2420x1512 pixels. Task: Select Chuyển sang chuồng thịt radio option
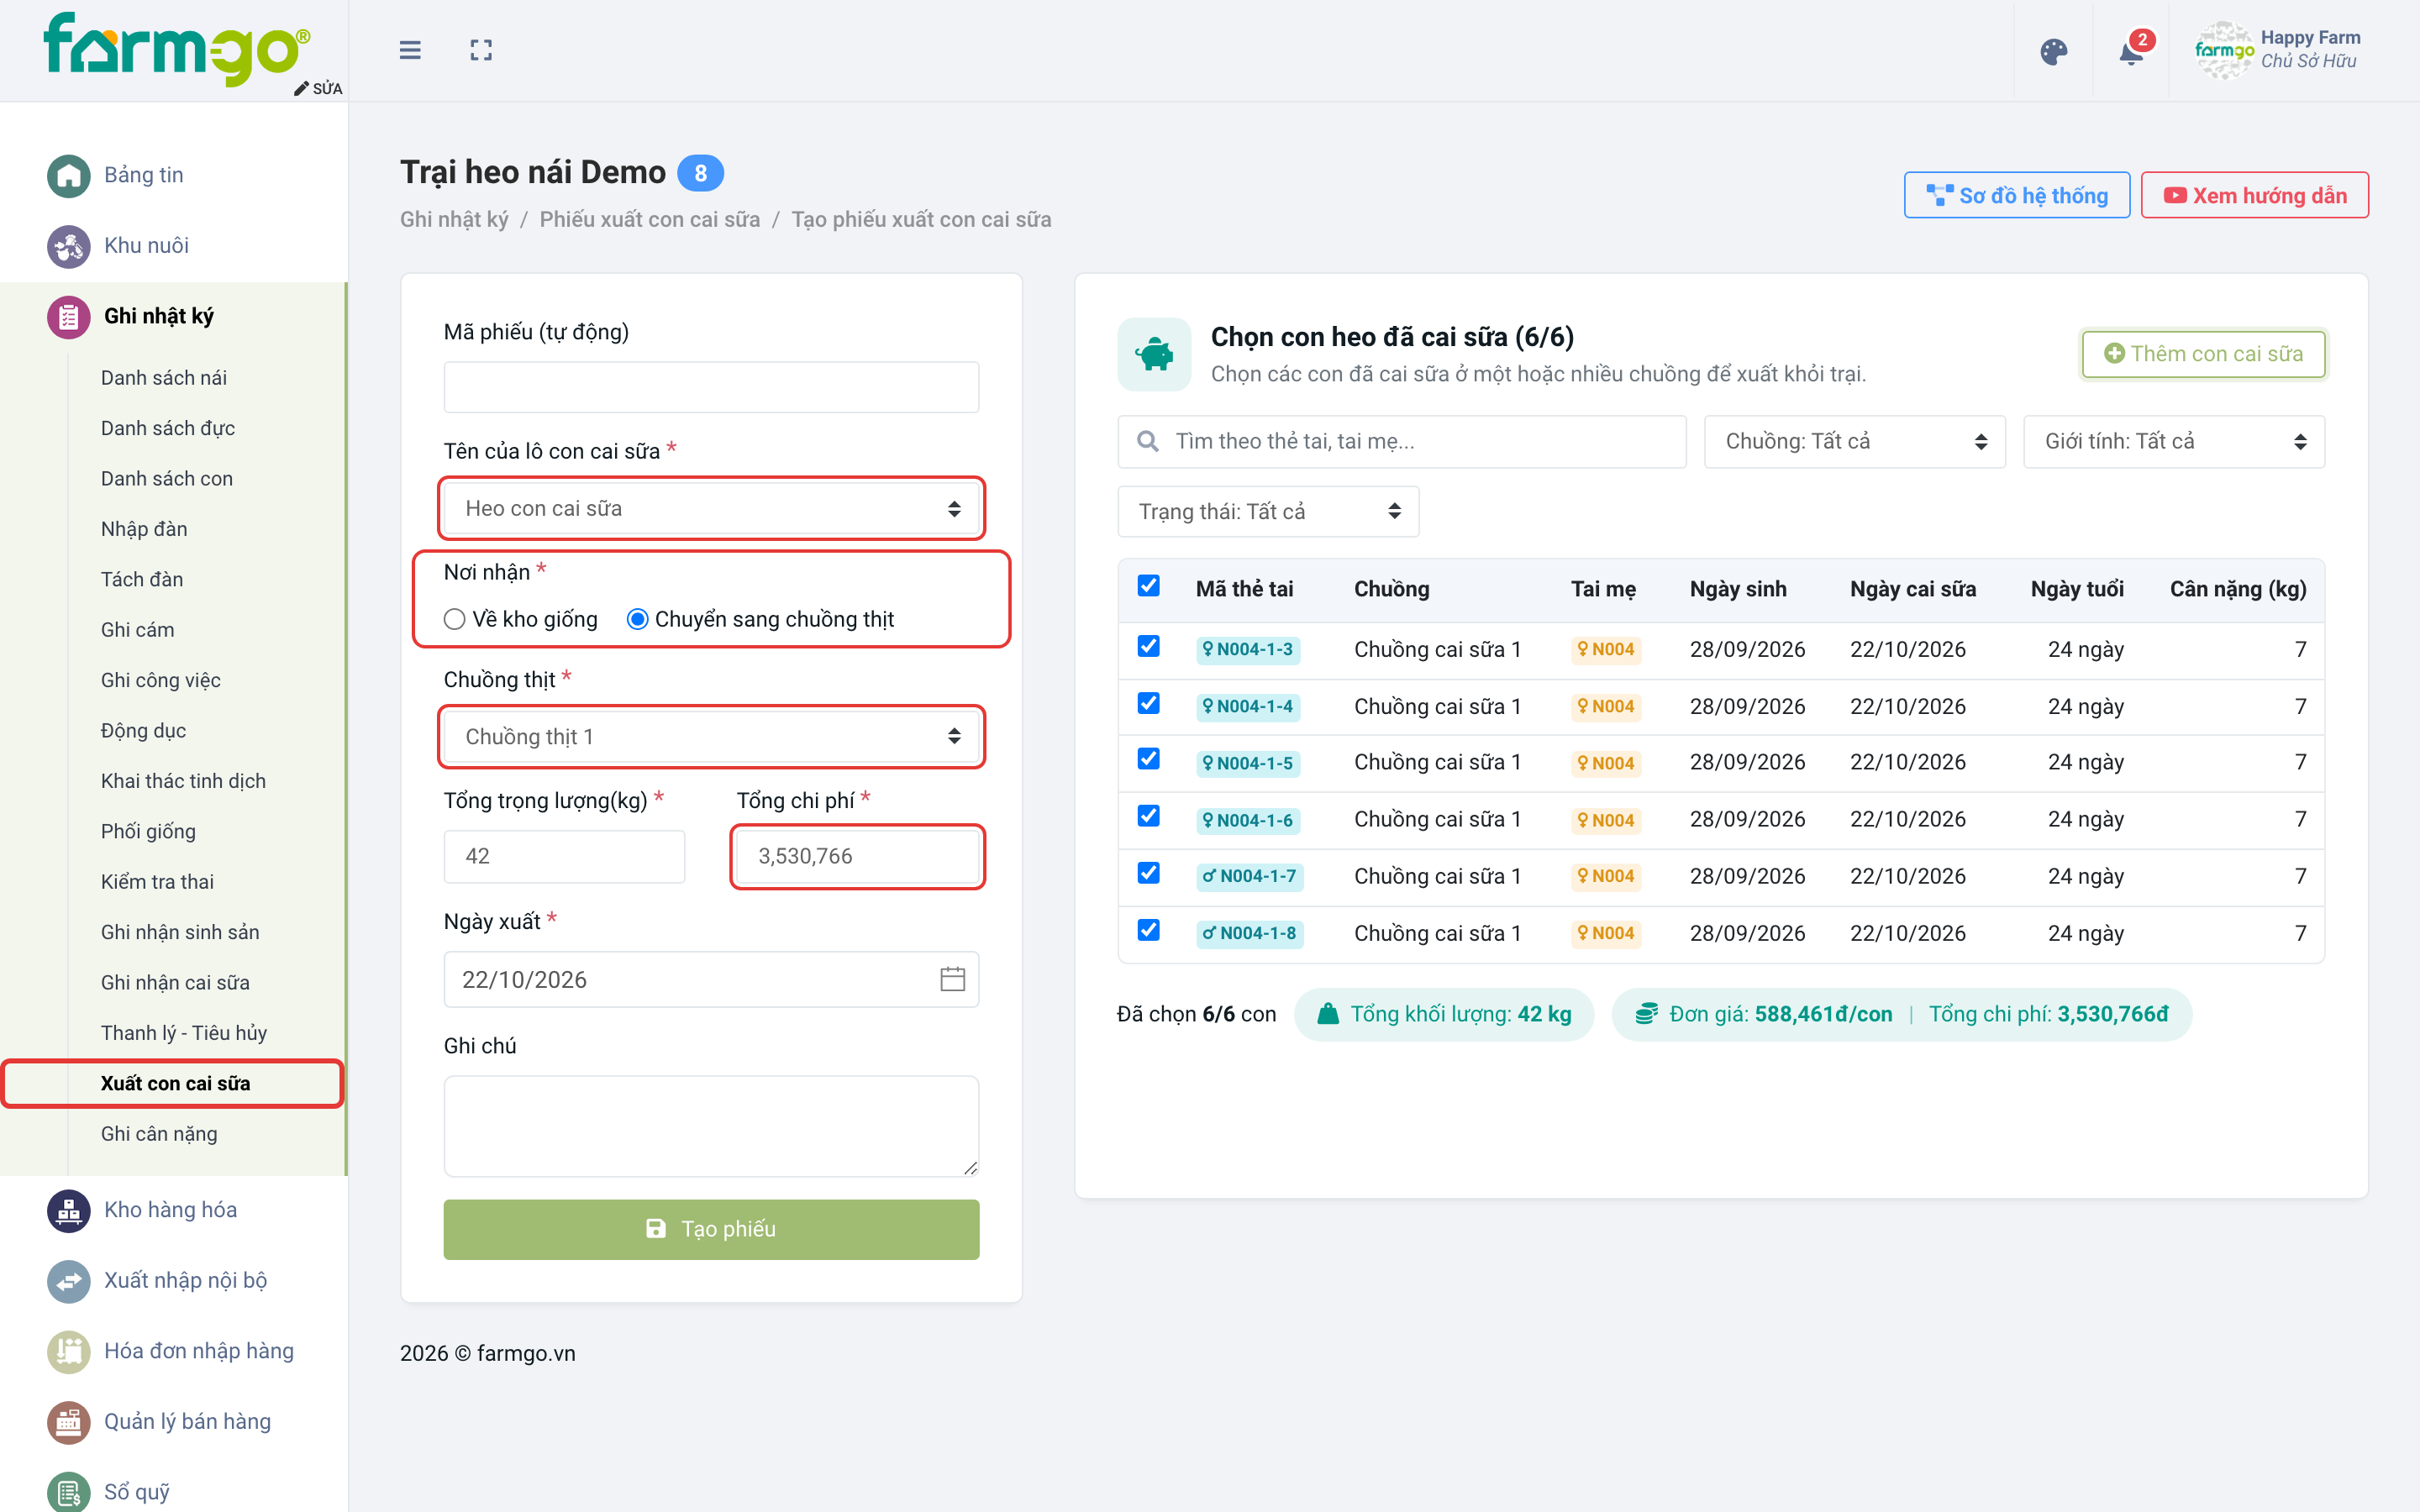(637, 619)
